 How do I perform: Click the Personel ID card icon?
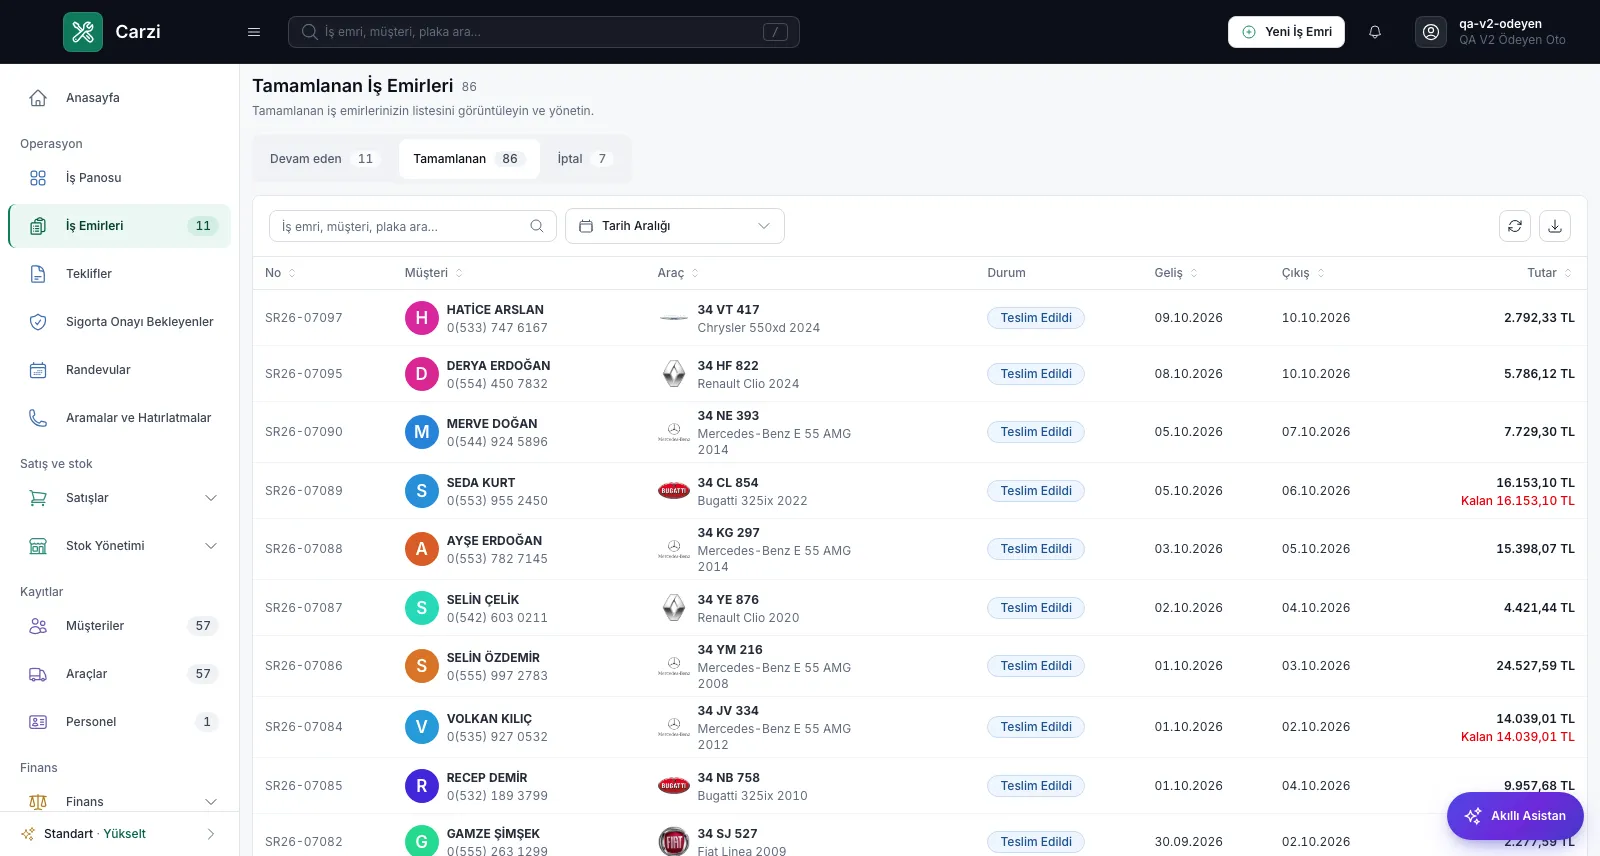coord(38,722)
